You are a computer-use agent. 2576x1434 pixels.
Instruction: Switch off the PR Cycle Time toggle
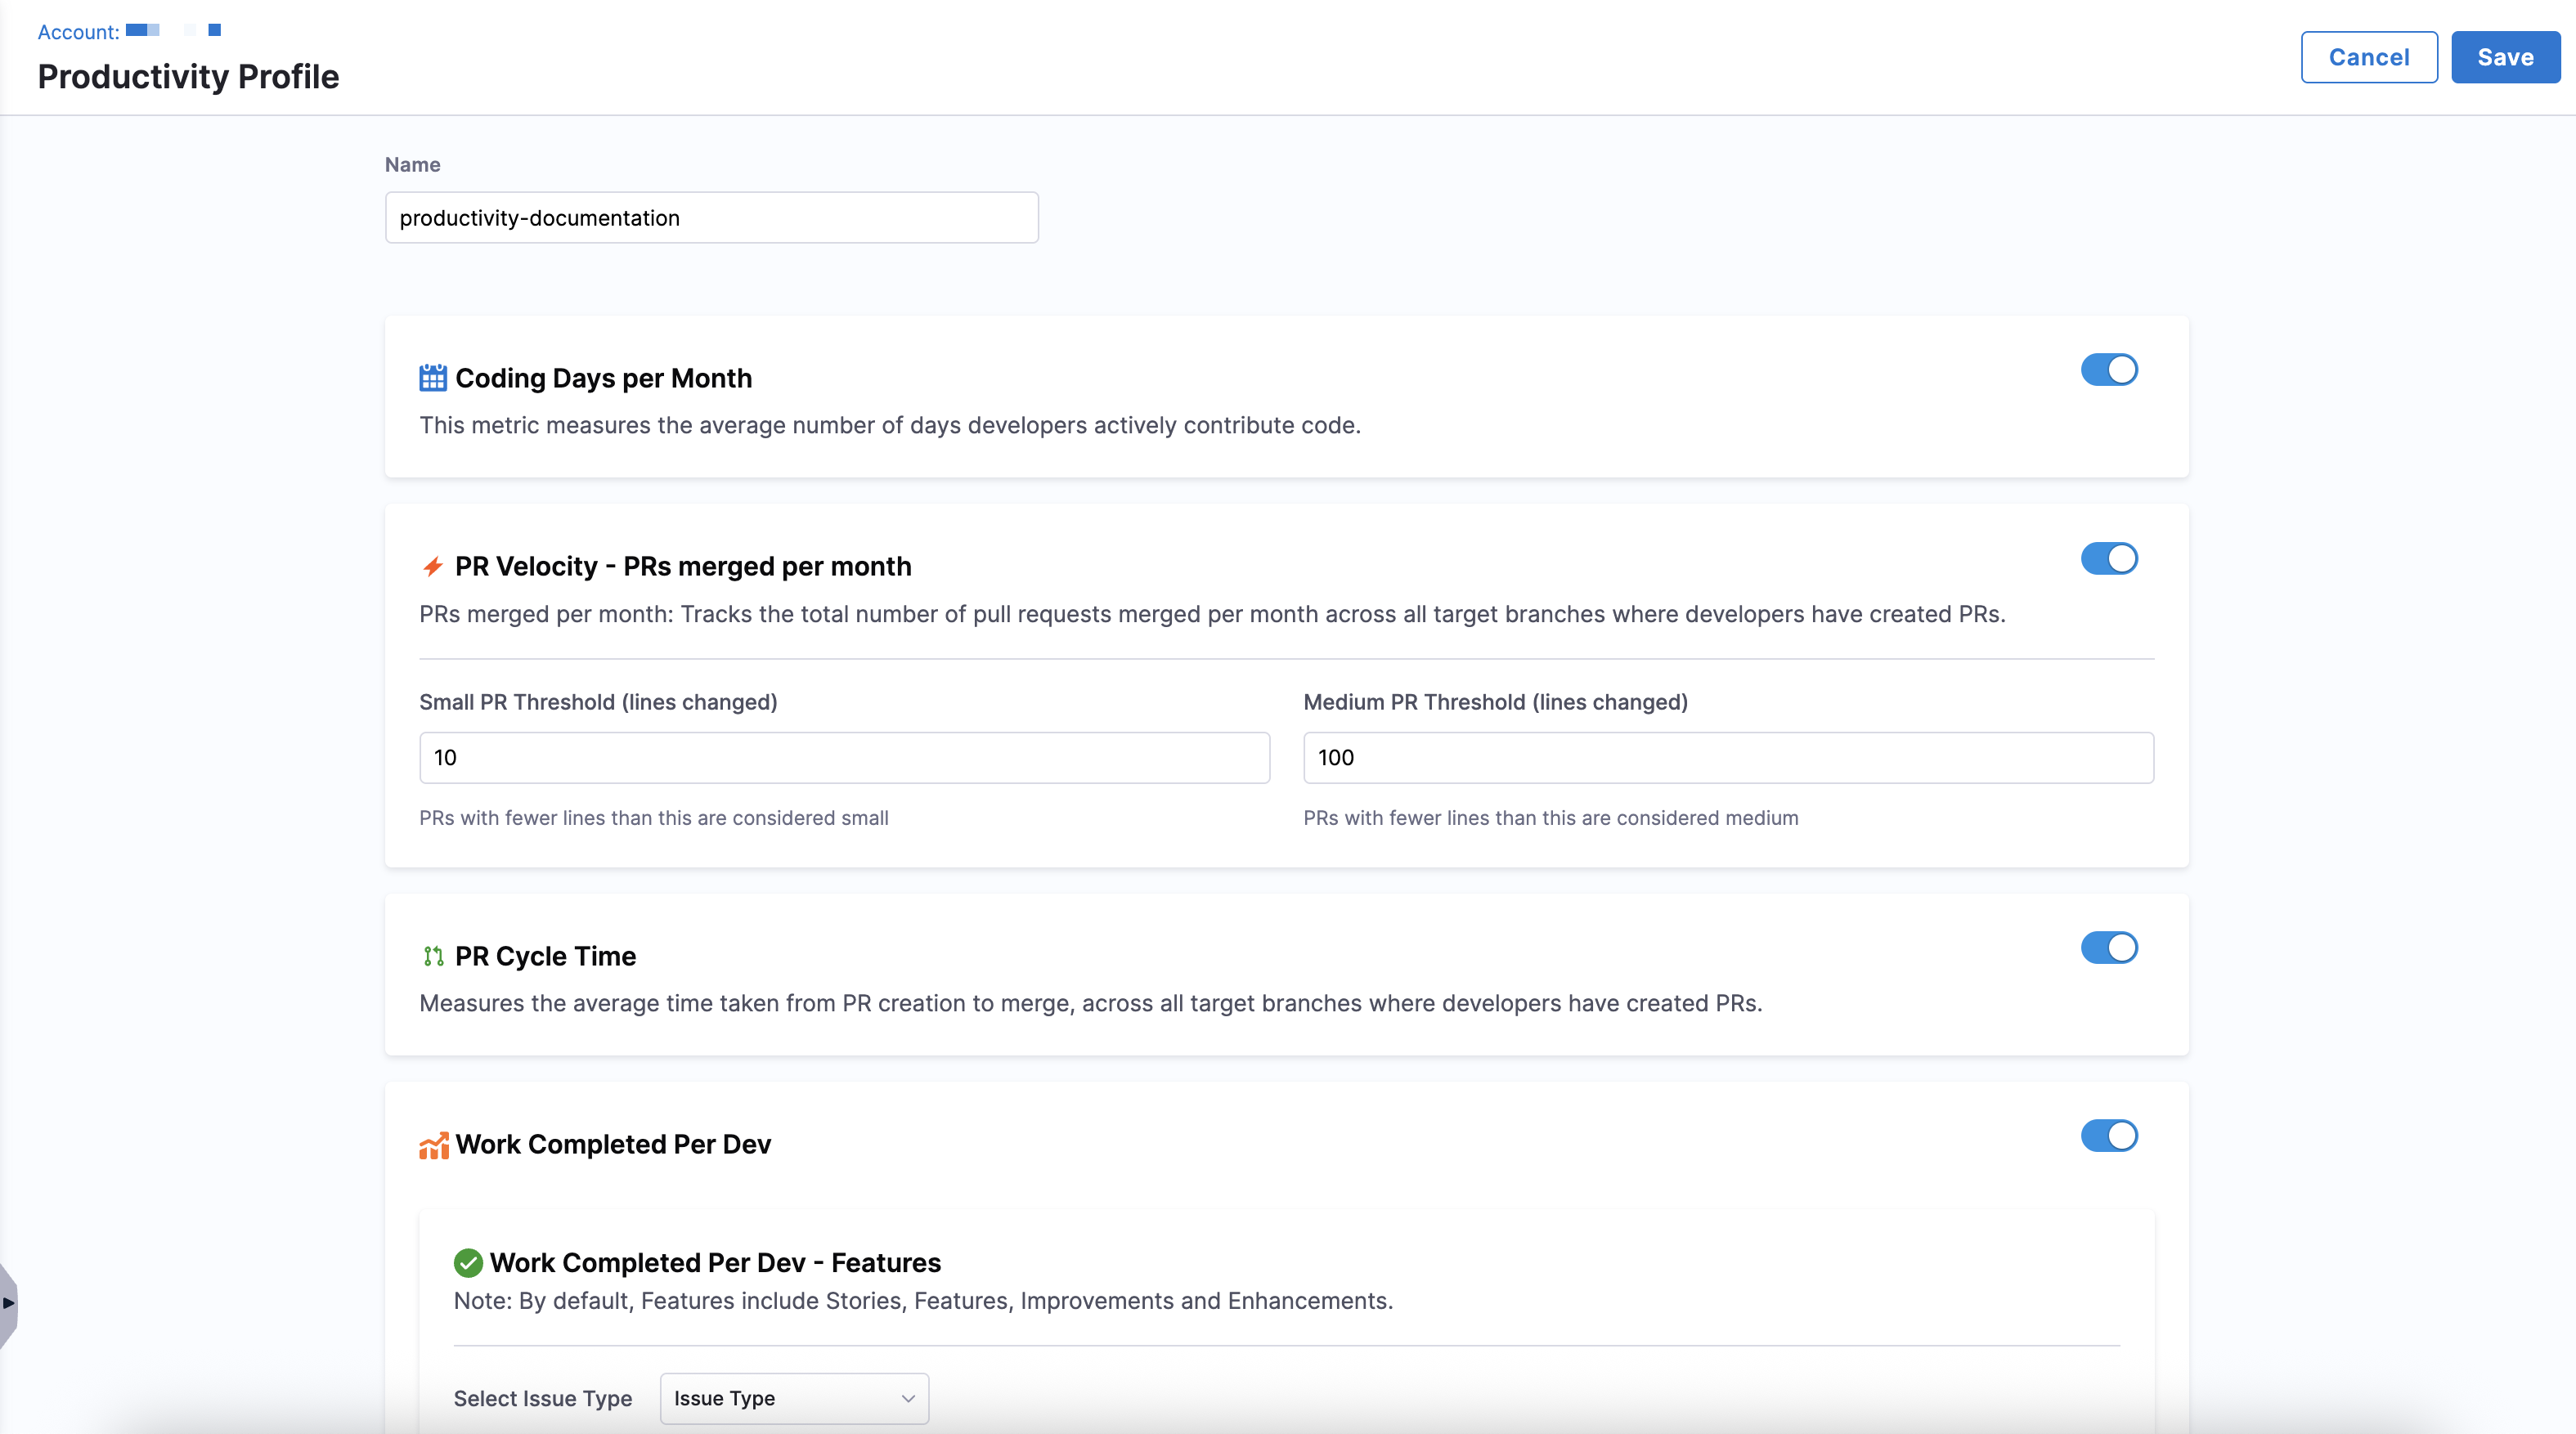pos(2108,947)
